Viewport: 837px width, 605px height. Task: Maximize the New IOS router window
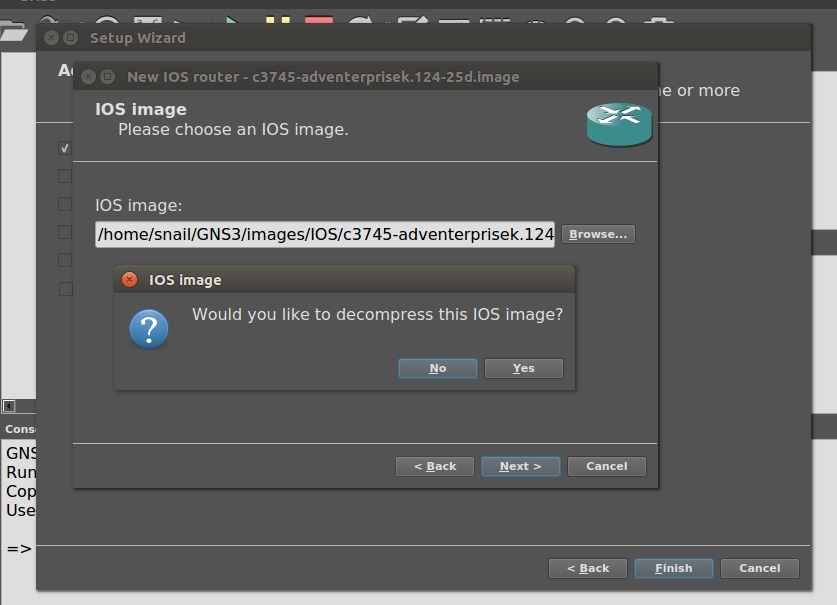click(108, 77)
